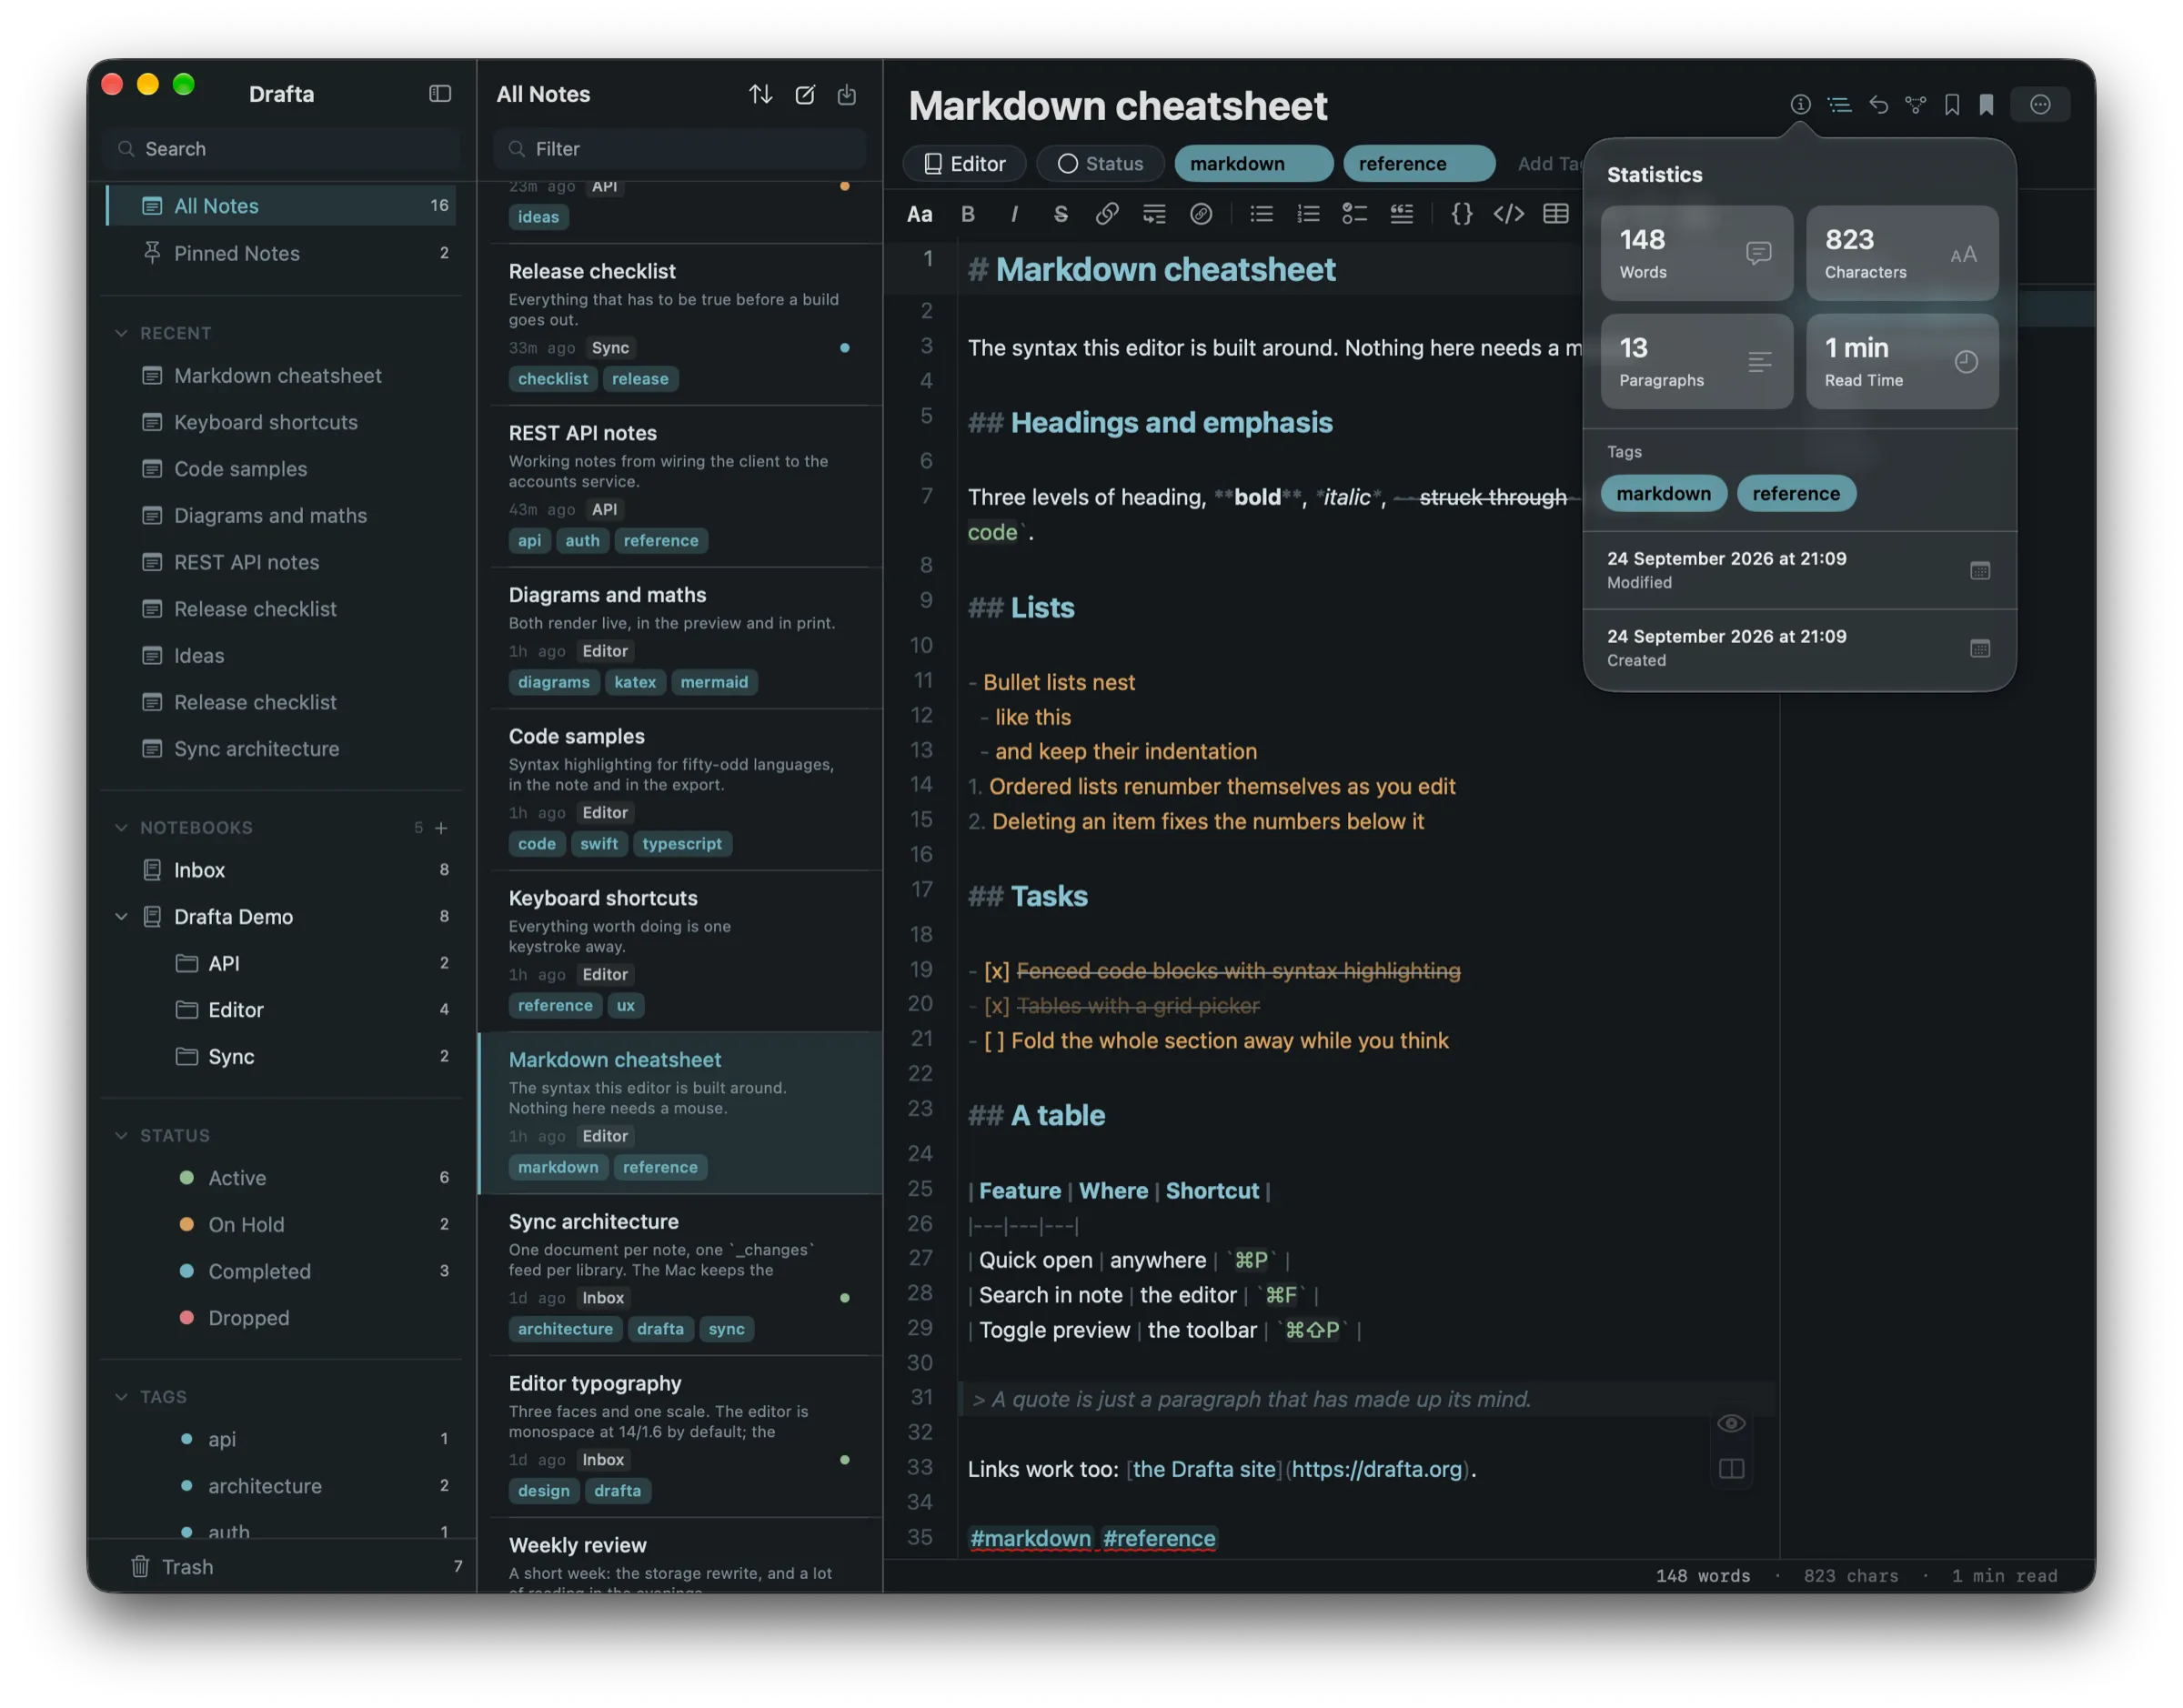Click the katex tag on Diagrams and maths

pyautogui.click(x=635, y=682)
